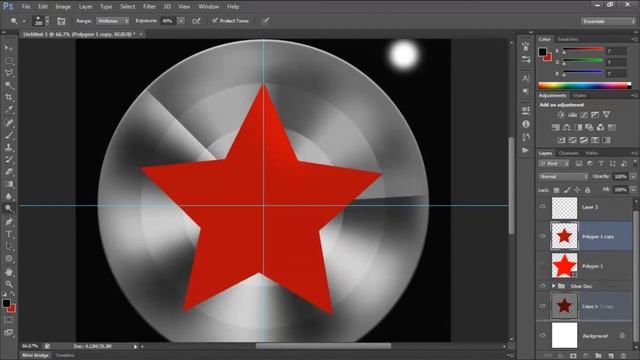Toggle Protect Tones checkbox

(x=214, y=21)
